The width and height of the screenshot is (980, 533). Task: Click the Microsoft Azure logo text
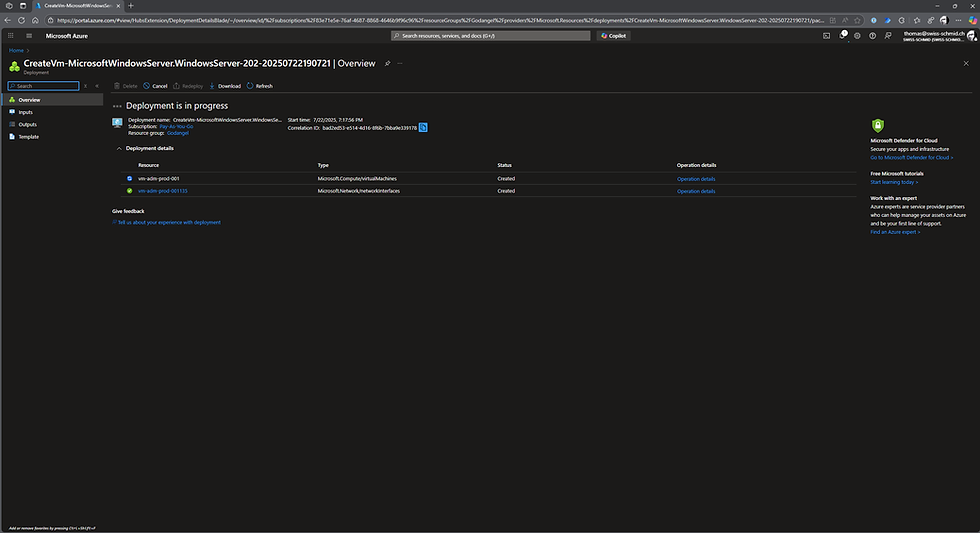(x=67, y=36)
